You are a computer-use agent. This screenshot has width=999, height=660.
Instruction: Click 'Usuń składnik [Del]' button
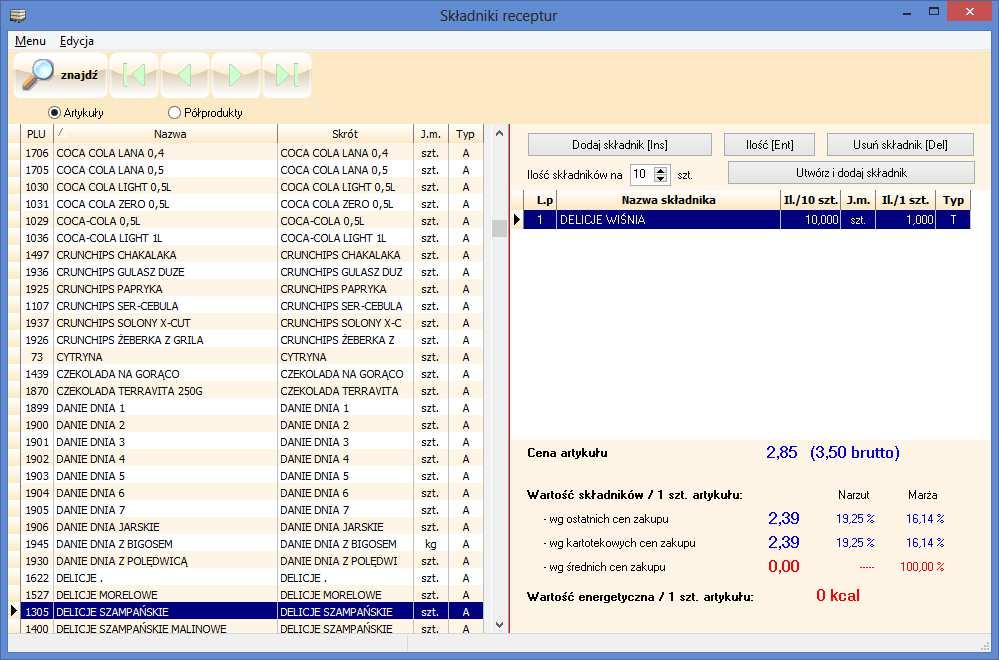tap(900, 145)
